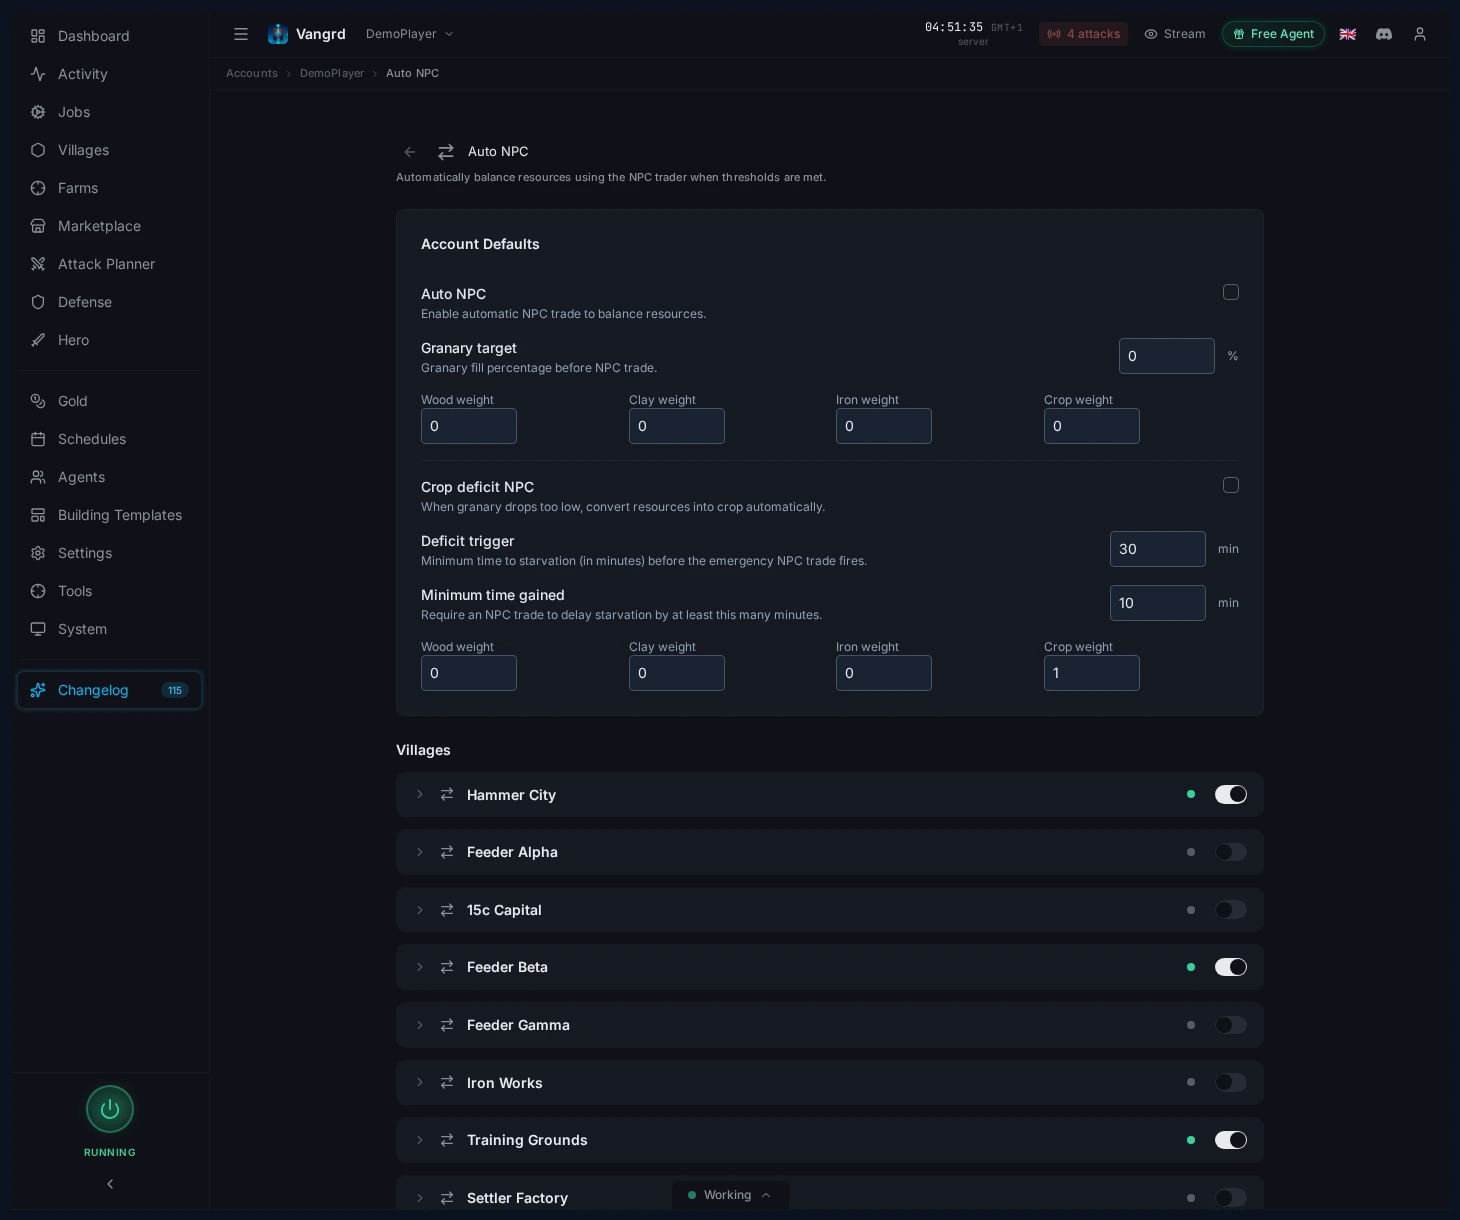This screenshot has width=1460, height=1220.
Task: Open the Changelog with 115 entries
Action: pyautogui.click(x=109, y=690)
